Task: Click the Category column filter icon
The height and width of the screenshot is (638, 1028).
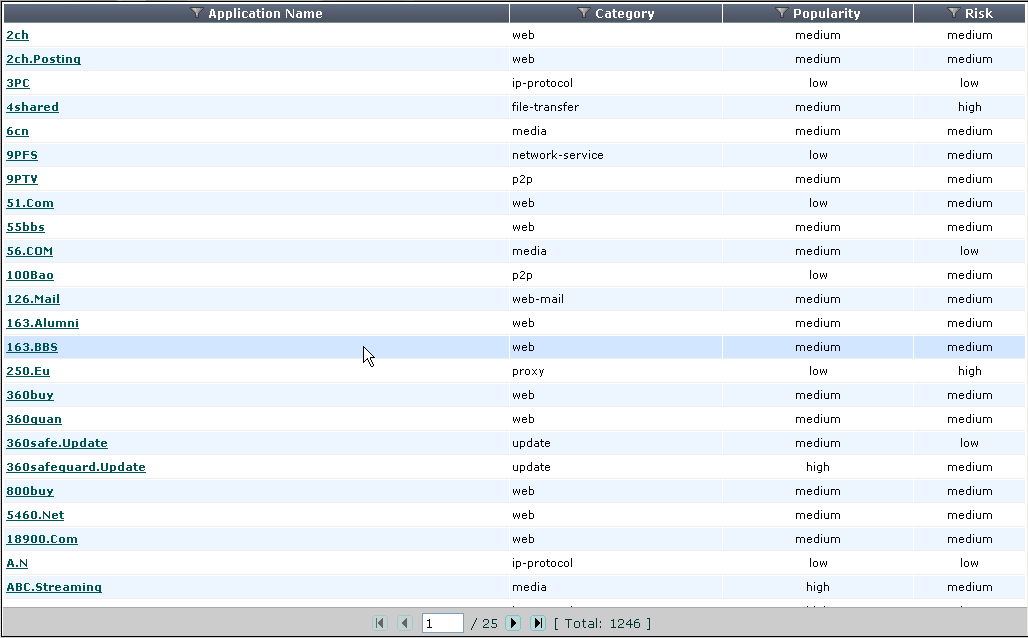Action: (x=583, y=12)
